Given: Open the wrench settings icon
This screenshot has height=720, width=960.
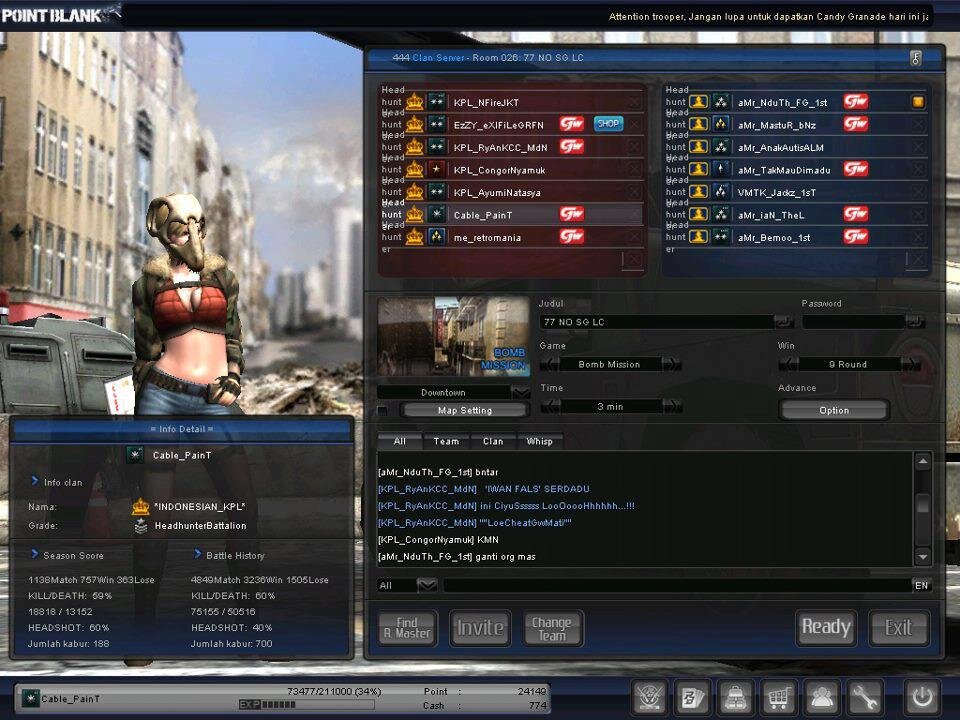Looking at the screenshot, I should (865, 697).
